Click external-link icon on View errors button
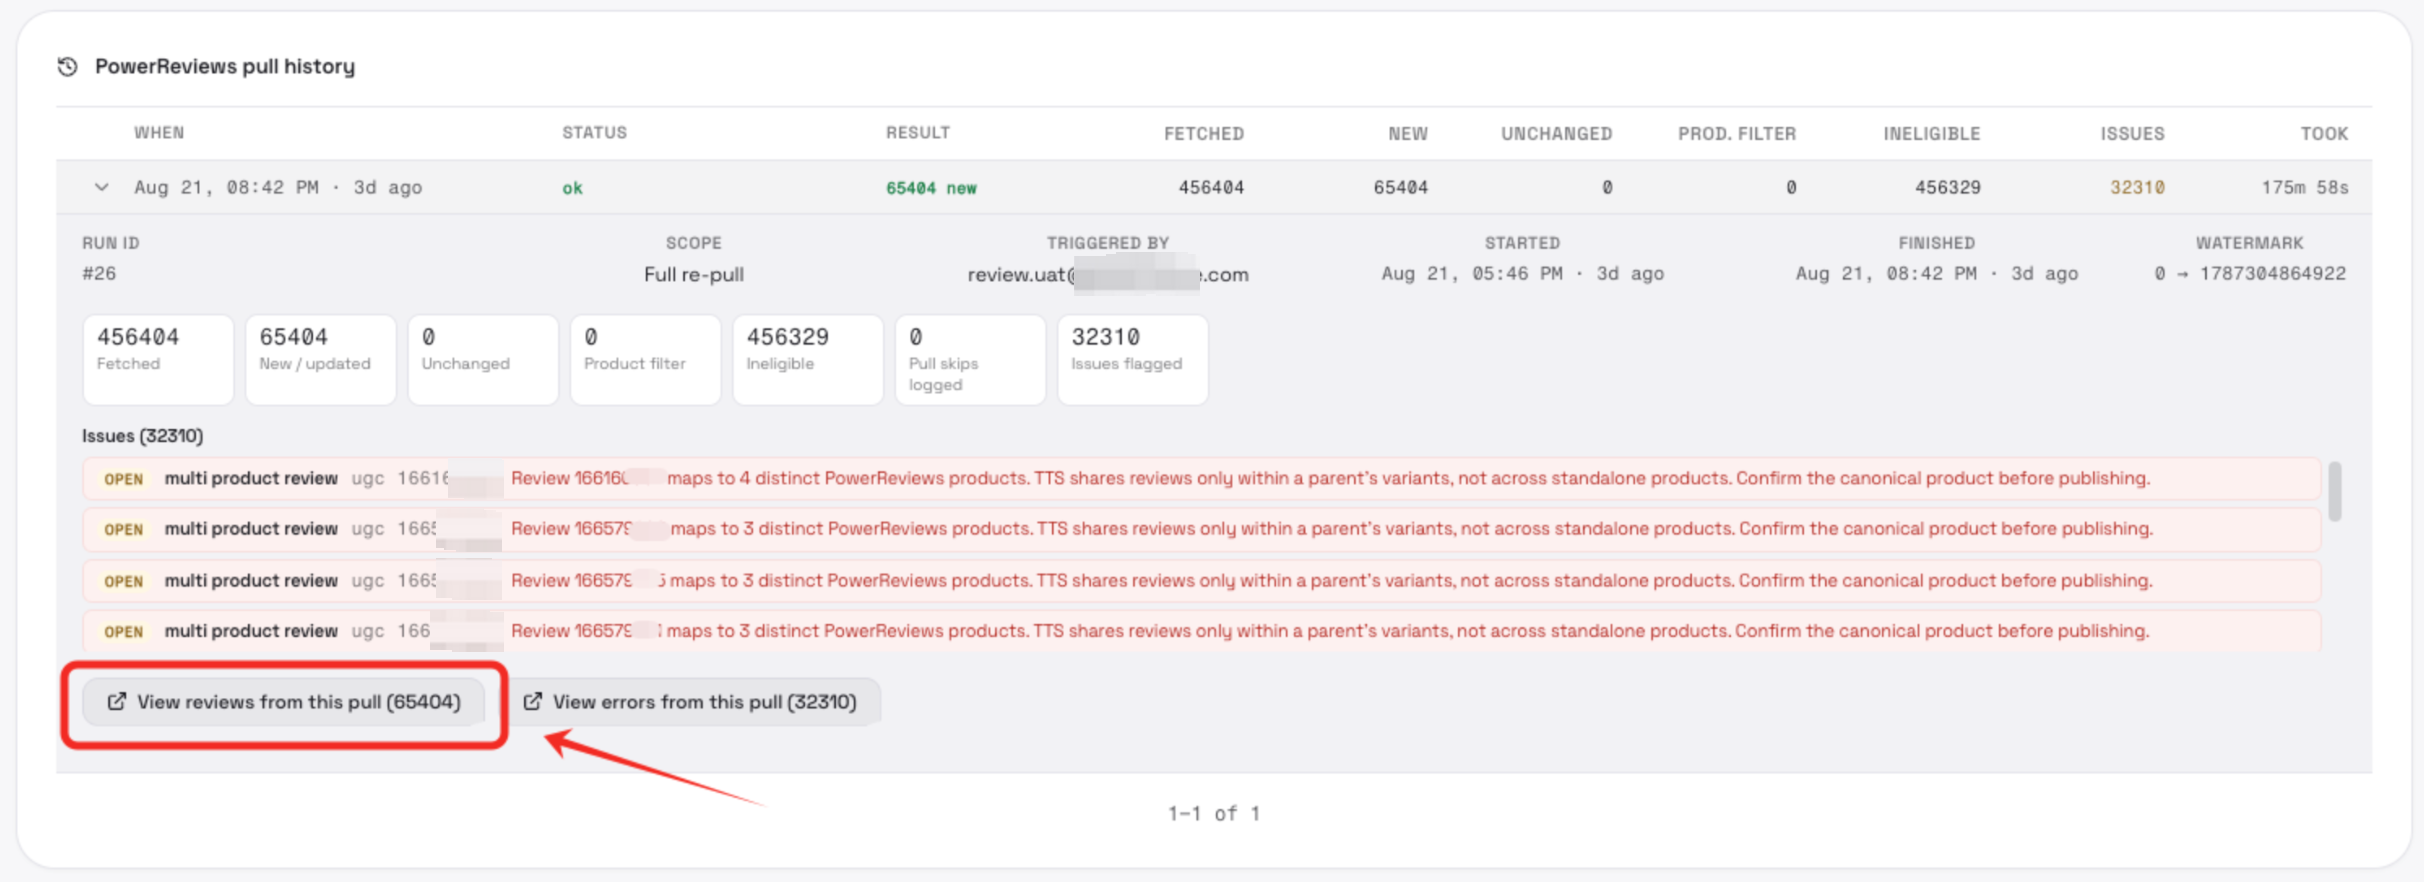The height and width of the screenshot is (882, 2424). coord(533,702)
